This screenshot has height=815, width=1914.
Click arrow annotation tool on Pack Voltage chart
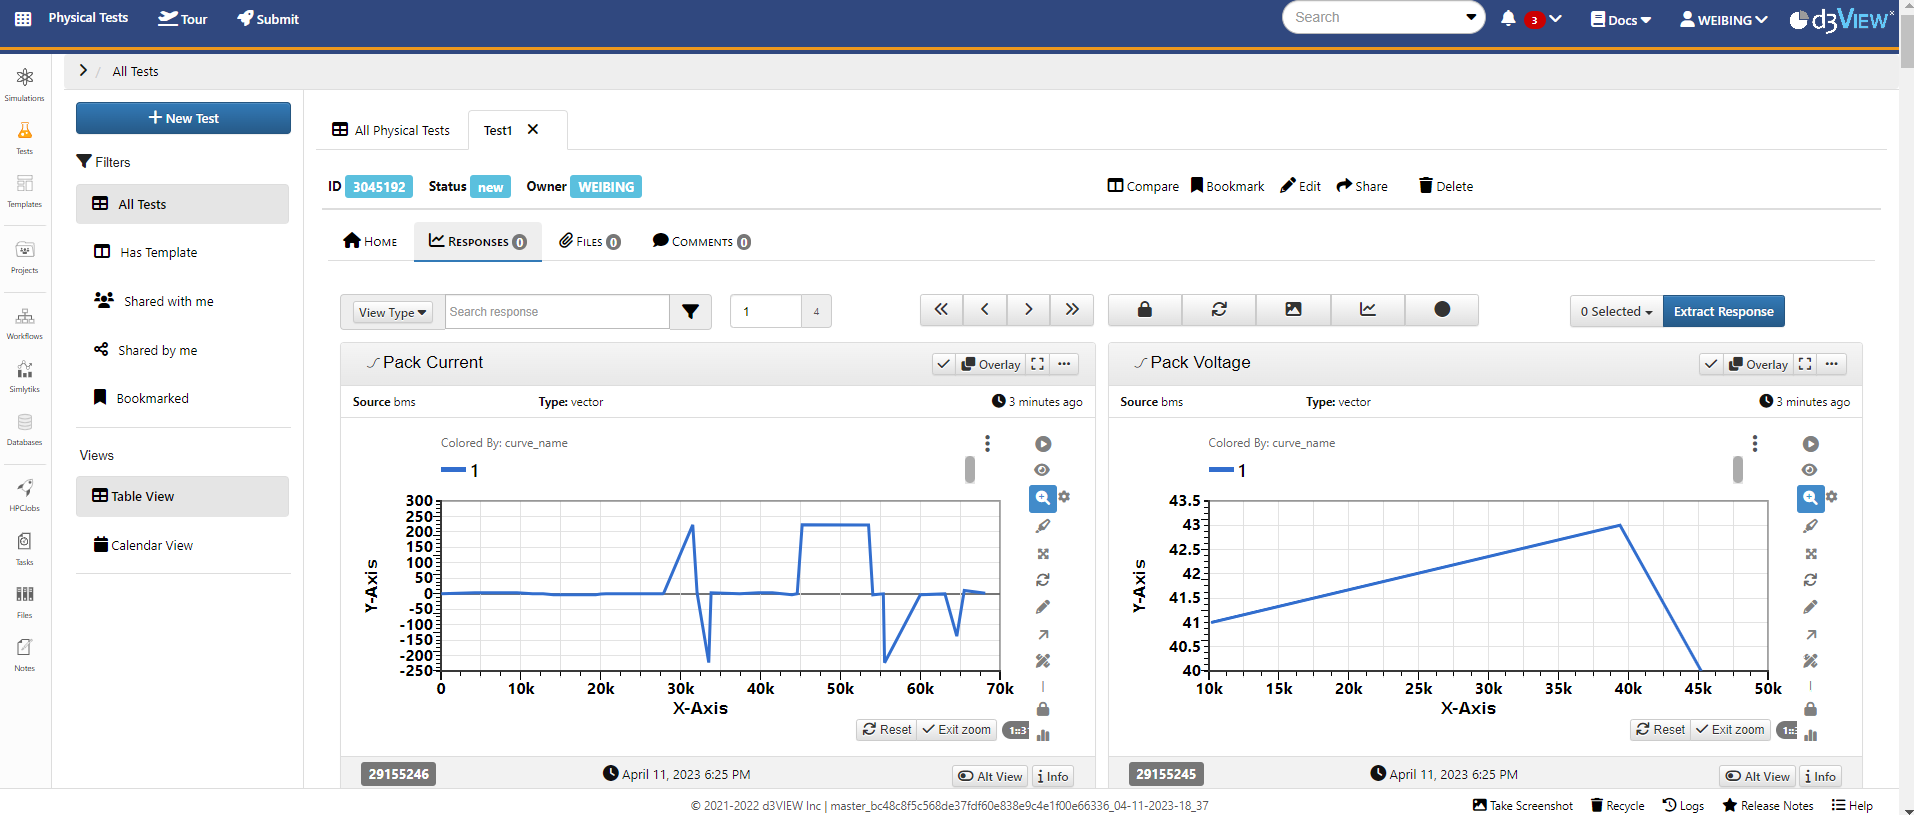coord(1810,634)
